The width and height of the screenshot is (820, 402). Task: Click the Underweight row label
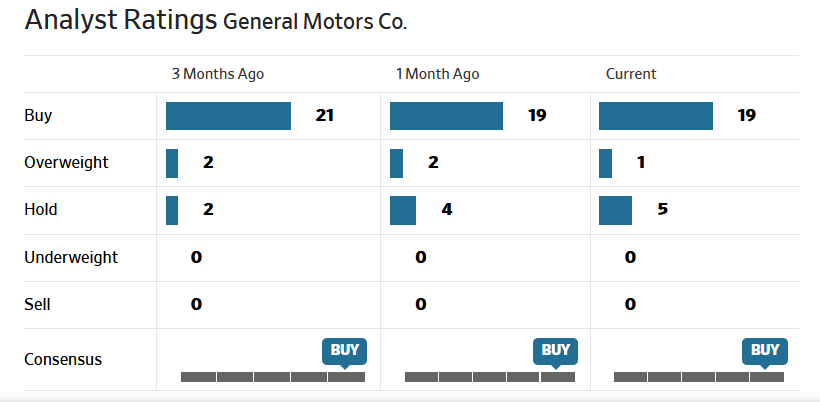pos(71,257)
